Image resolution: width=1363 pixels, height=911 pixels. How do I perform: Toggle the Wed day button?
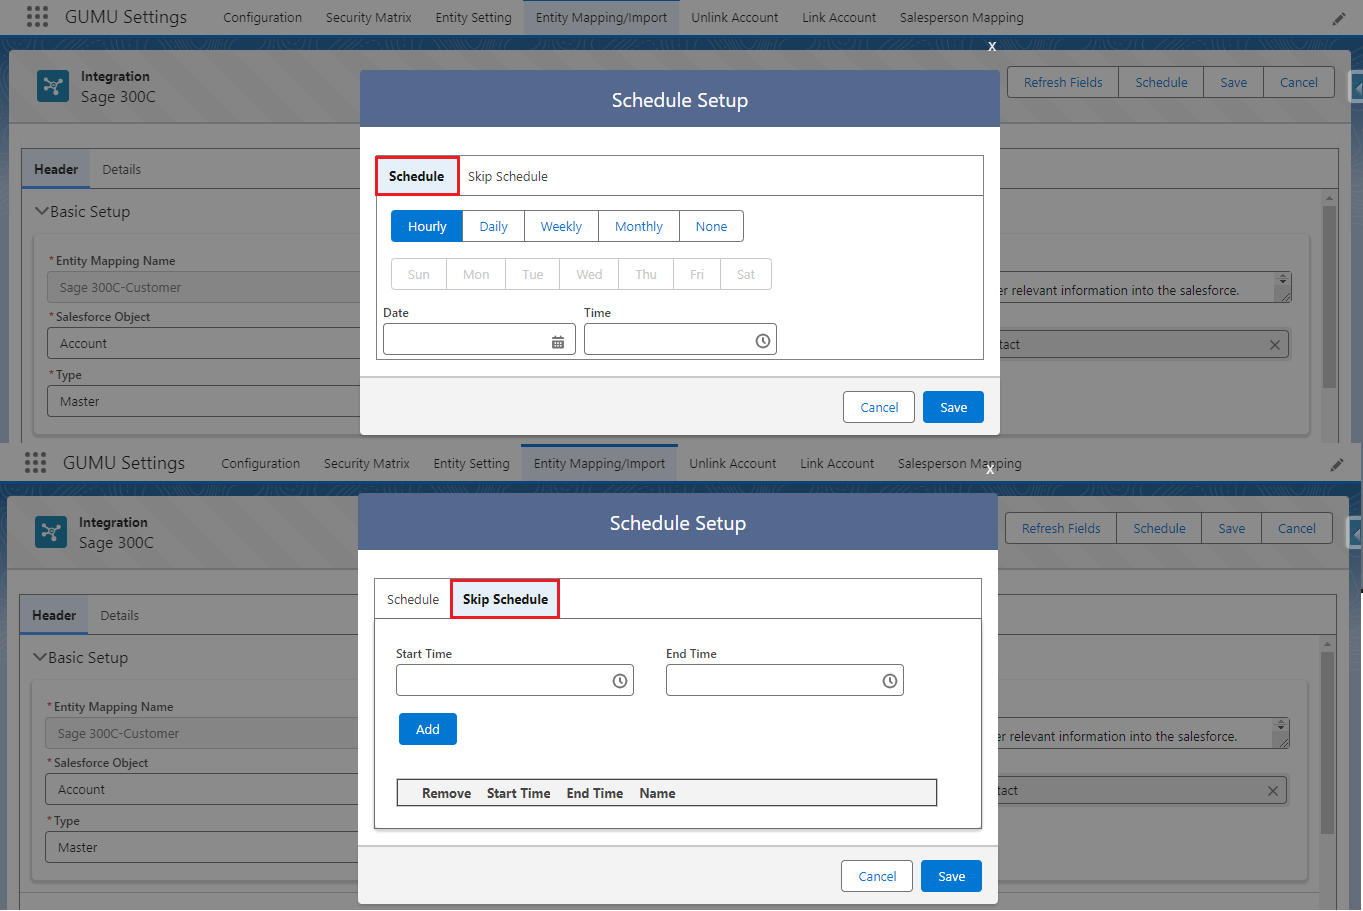pyautogui.click(x=589, y=275)
